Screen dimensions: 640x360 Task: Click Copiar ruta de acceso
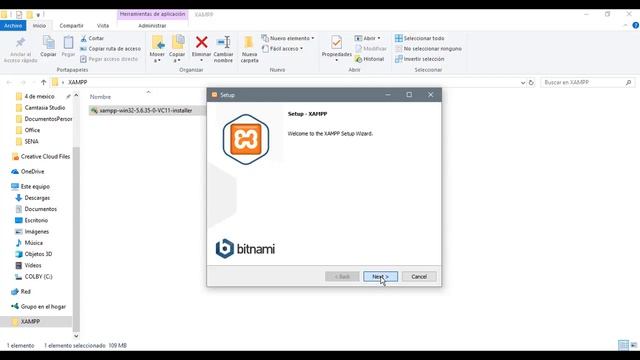tap(111, 49)
